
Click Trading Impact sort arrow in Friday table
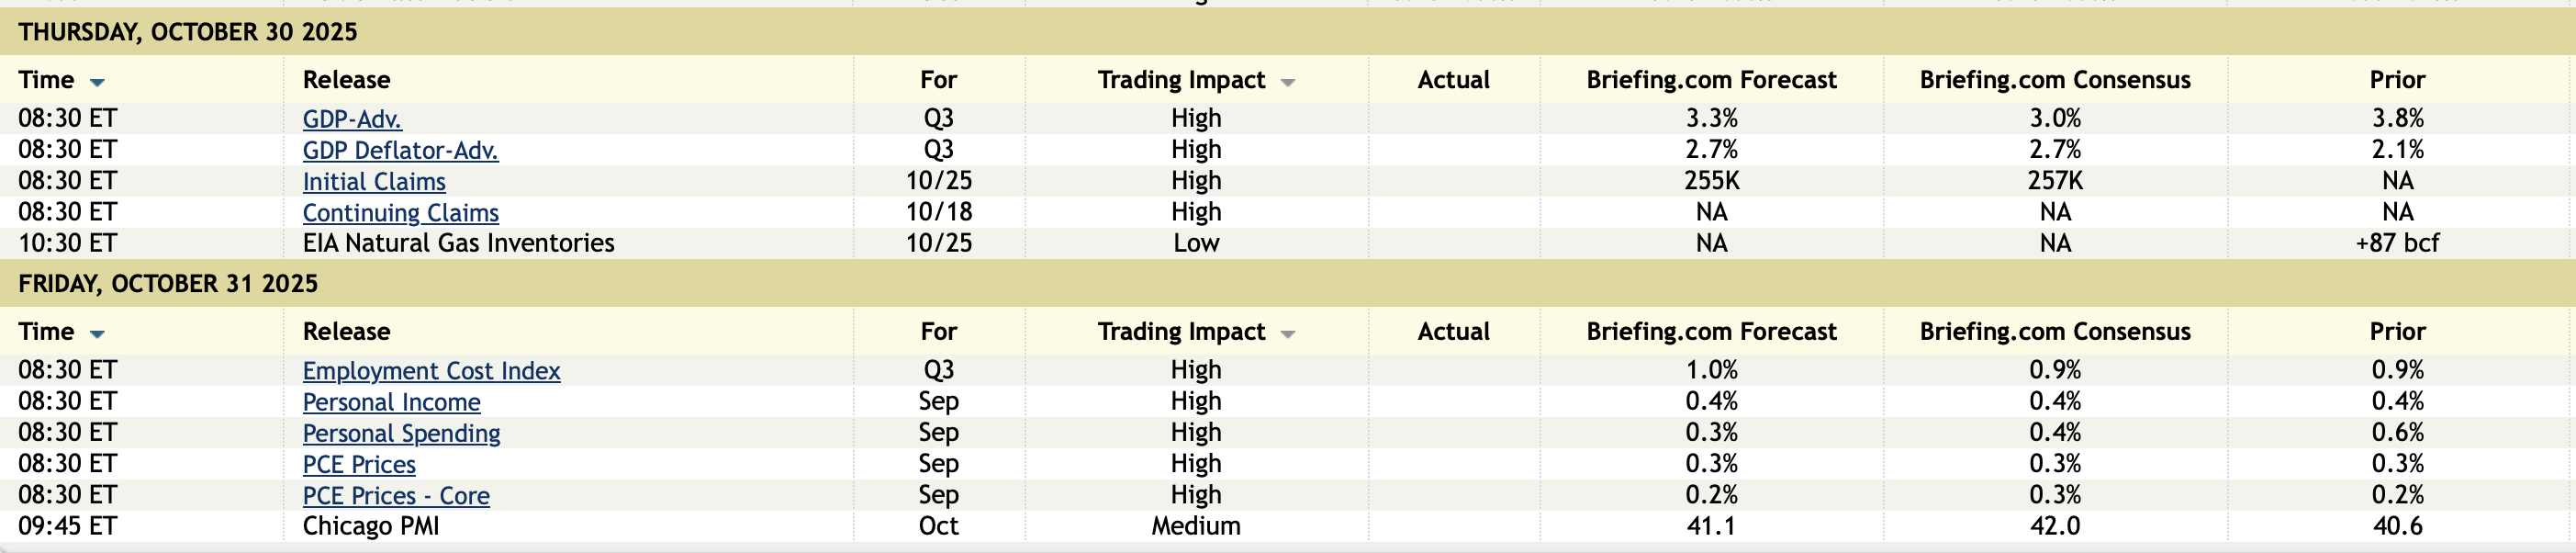1288,334
